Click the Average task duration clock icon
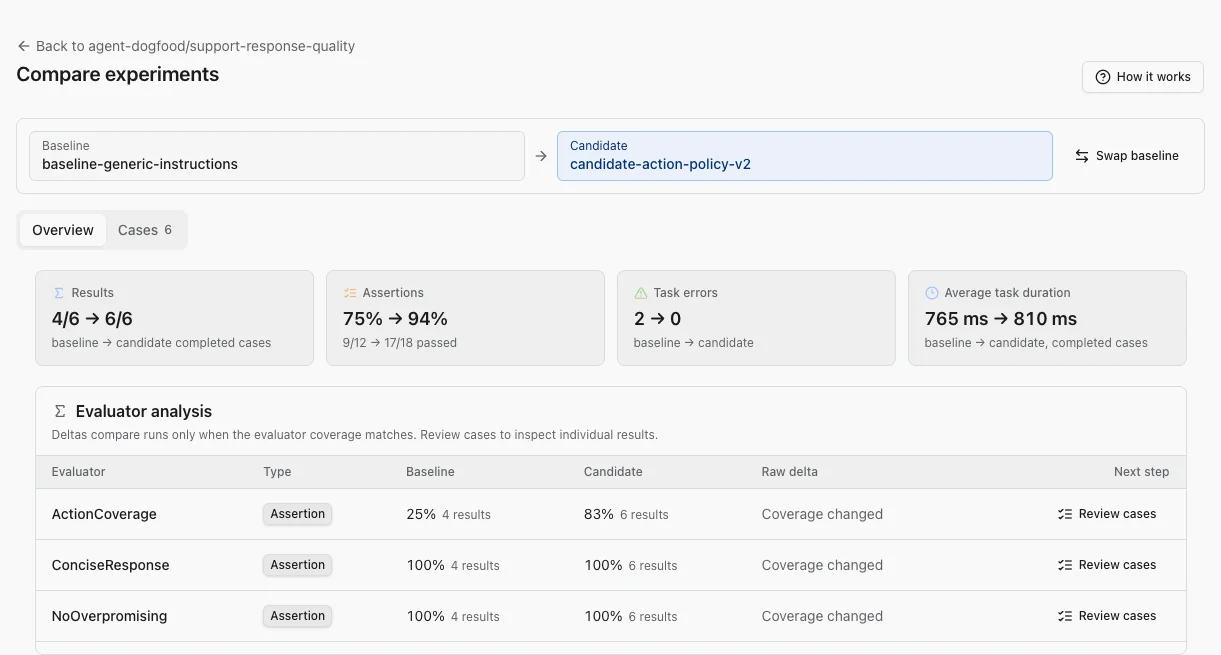Viewport: 1221px width, 655px height. (932, 293)
